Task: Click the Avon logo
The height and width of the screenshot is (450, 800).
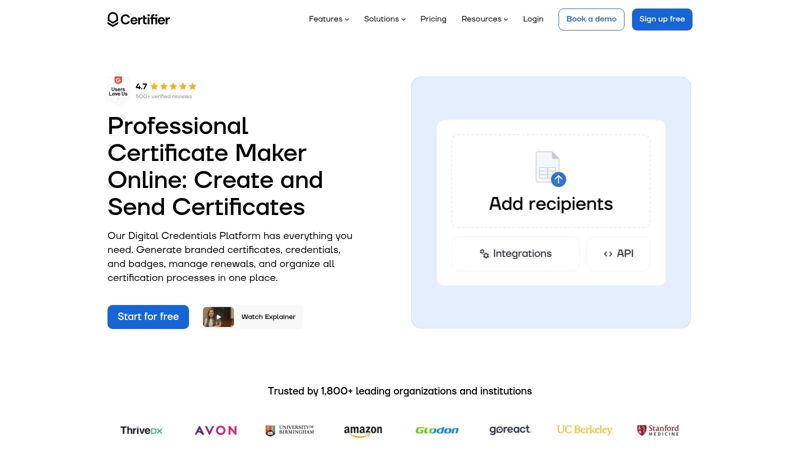Action: 215,430
